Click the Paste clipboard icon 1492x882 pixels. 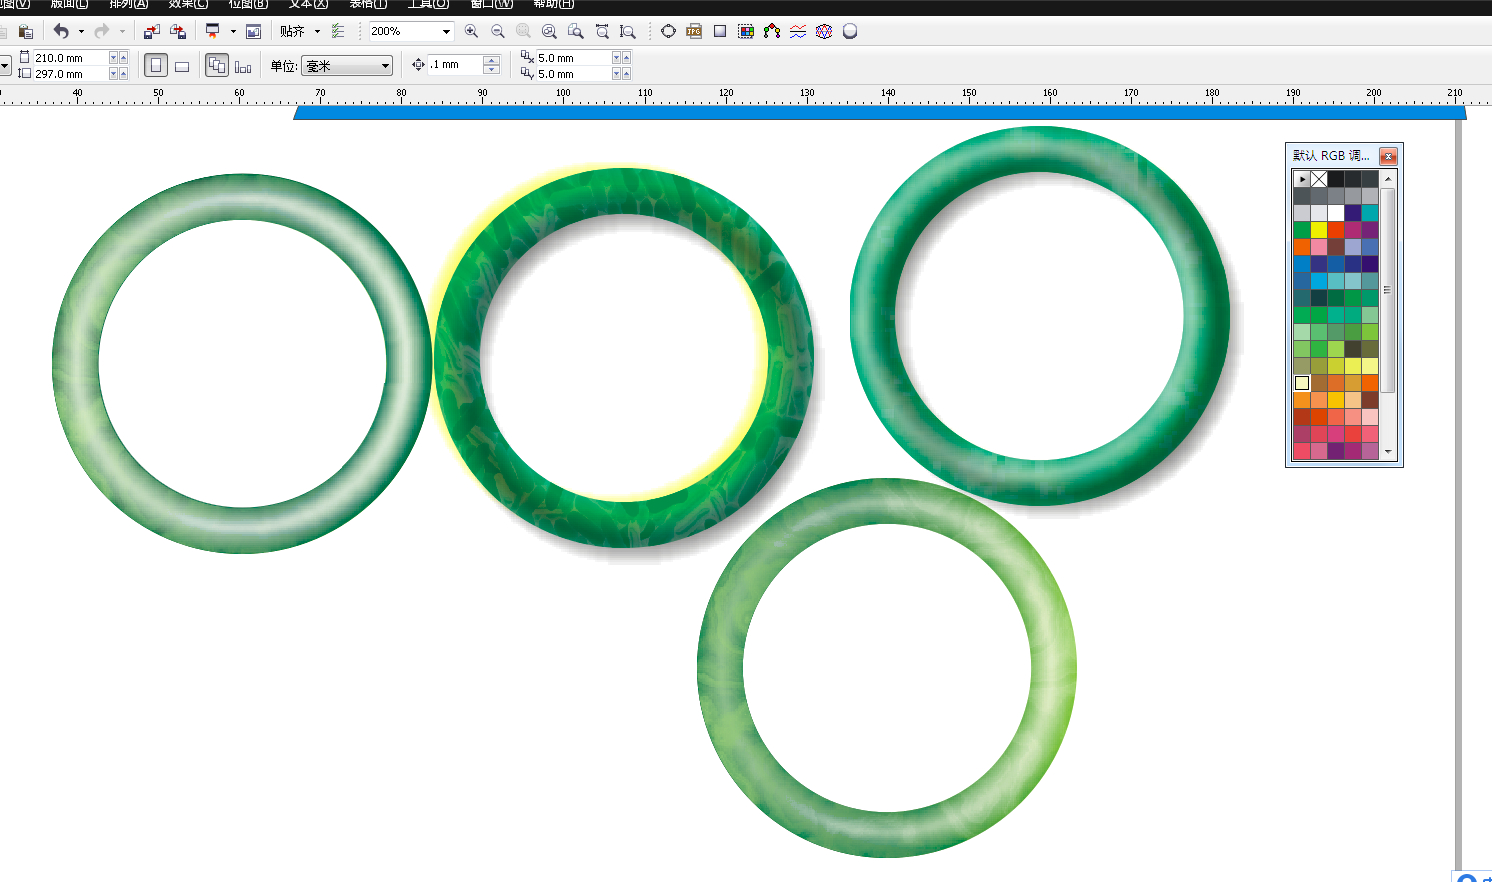pyautogui.click(x=26, y=32)
